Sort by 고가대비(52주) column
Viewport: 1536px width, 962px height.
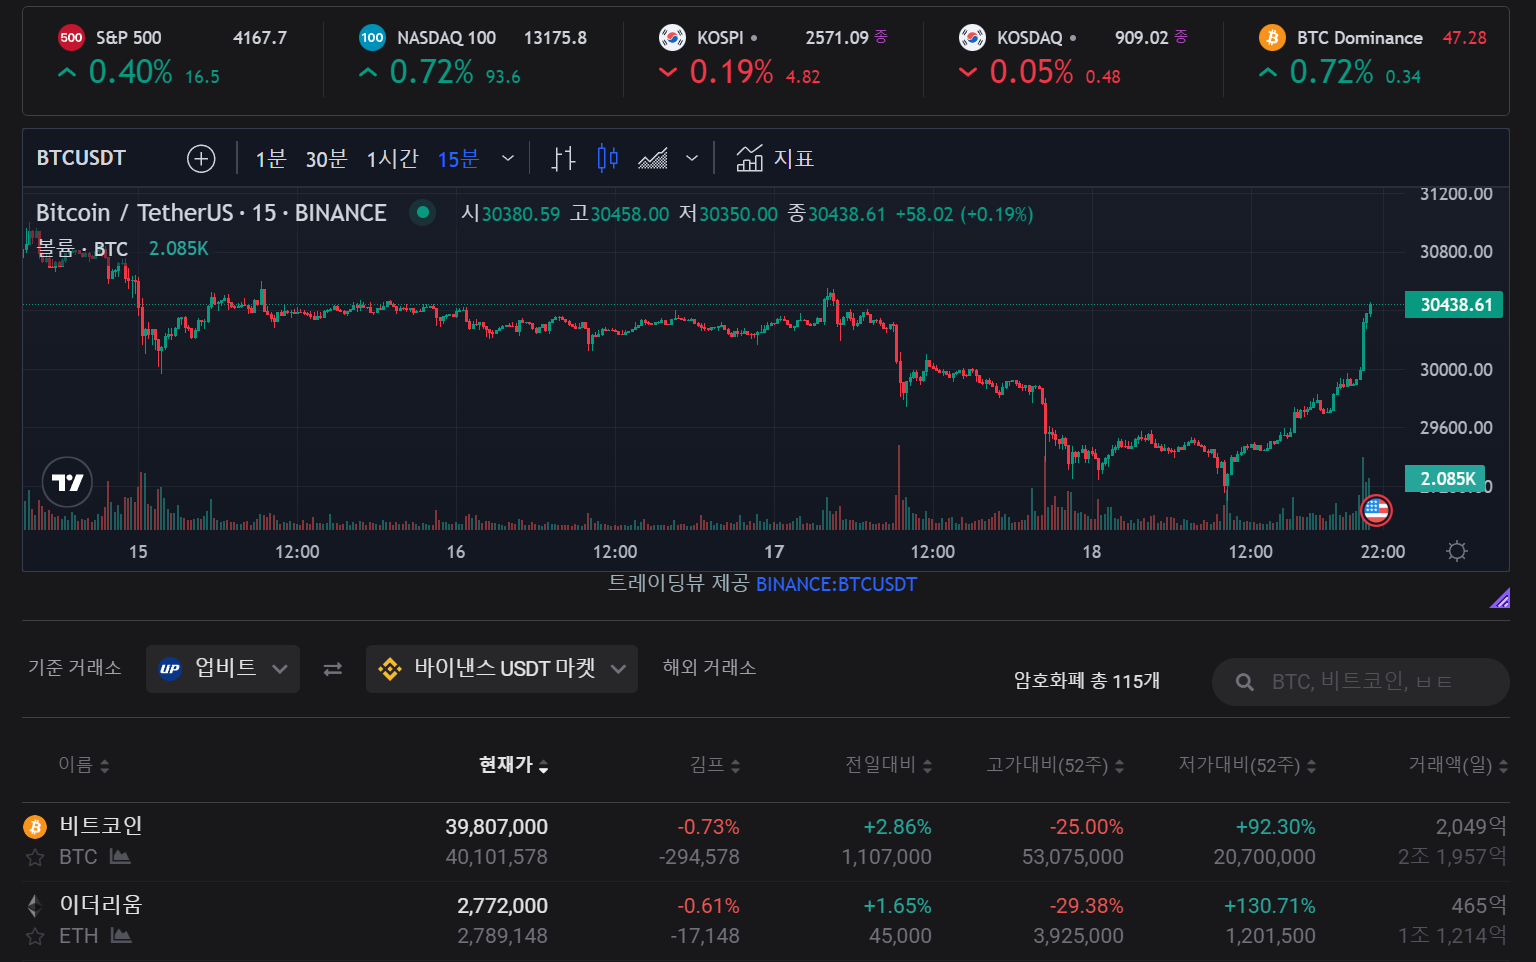click(1056, 765)
